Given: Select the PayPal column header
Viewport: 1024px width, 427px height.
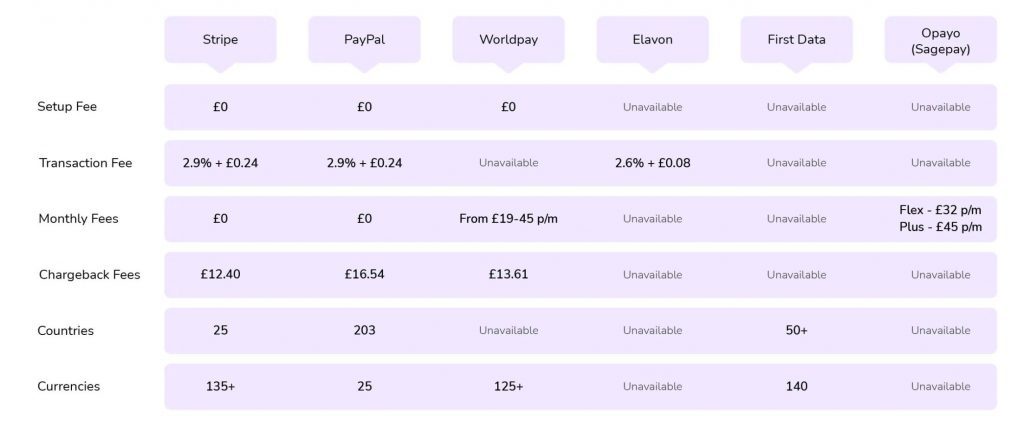Looking at the screenshot, I should 364,40.
